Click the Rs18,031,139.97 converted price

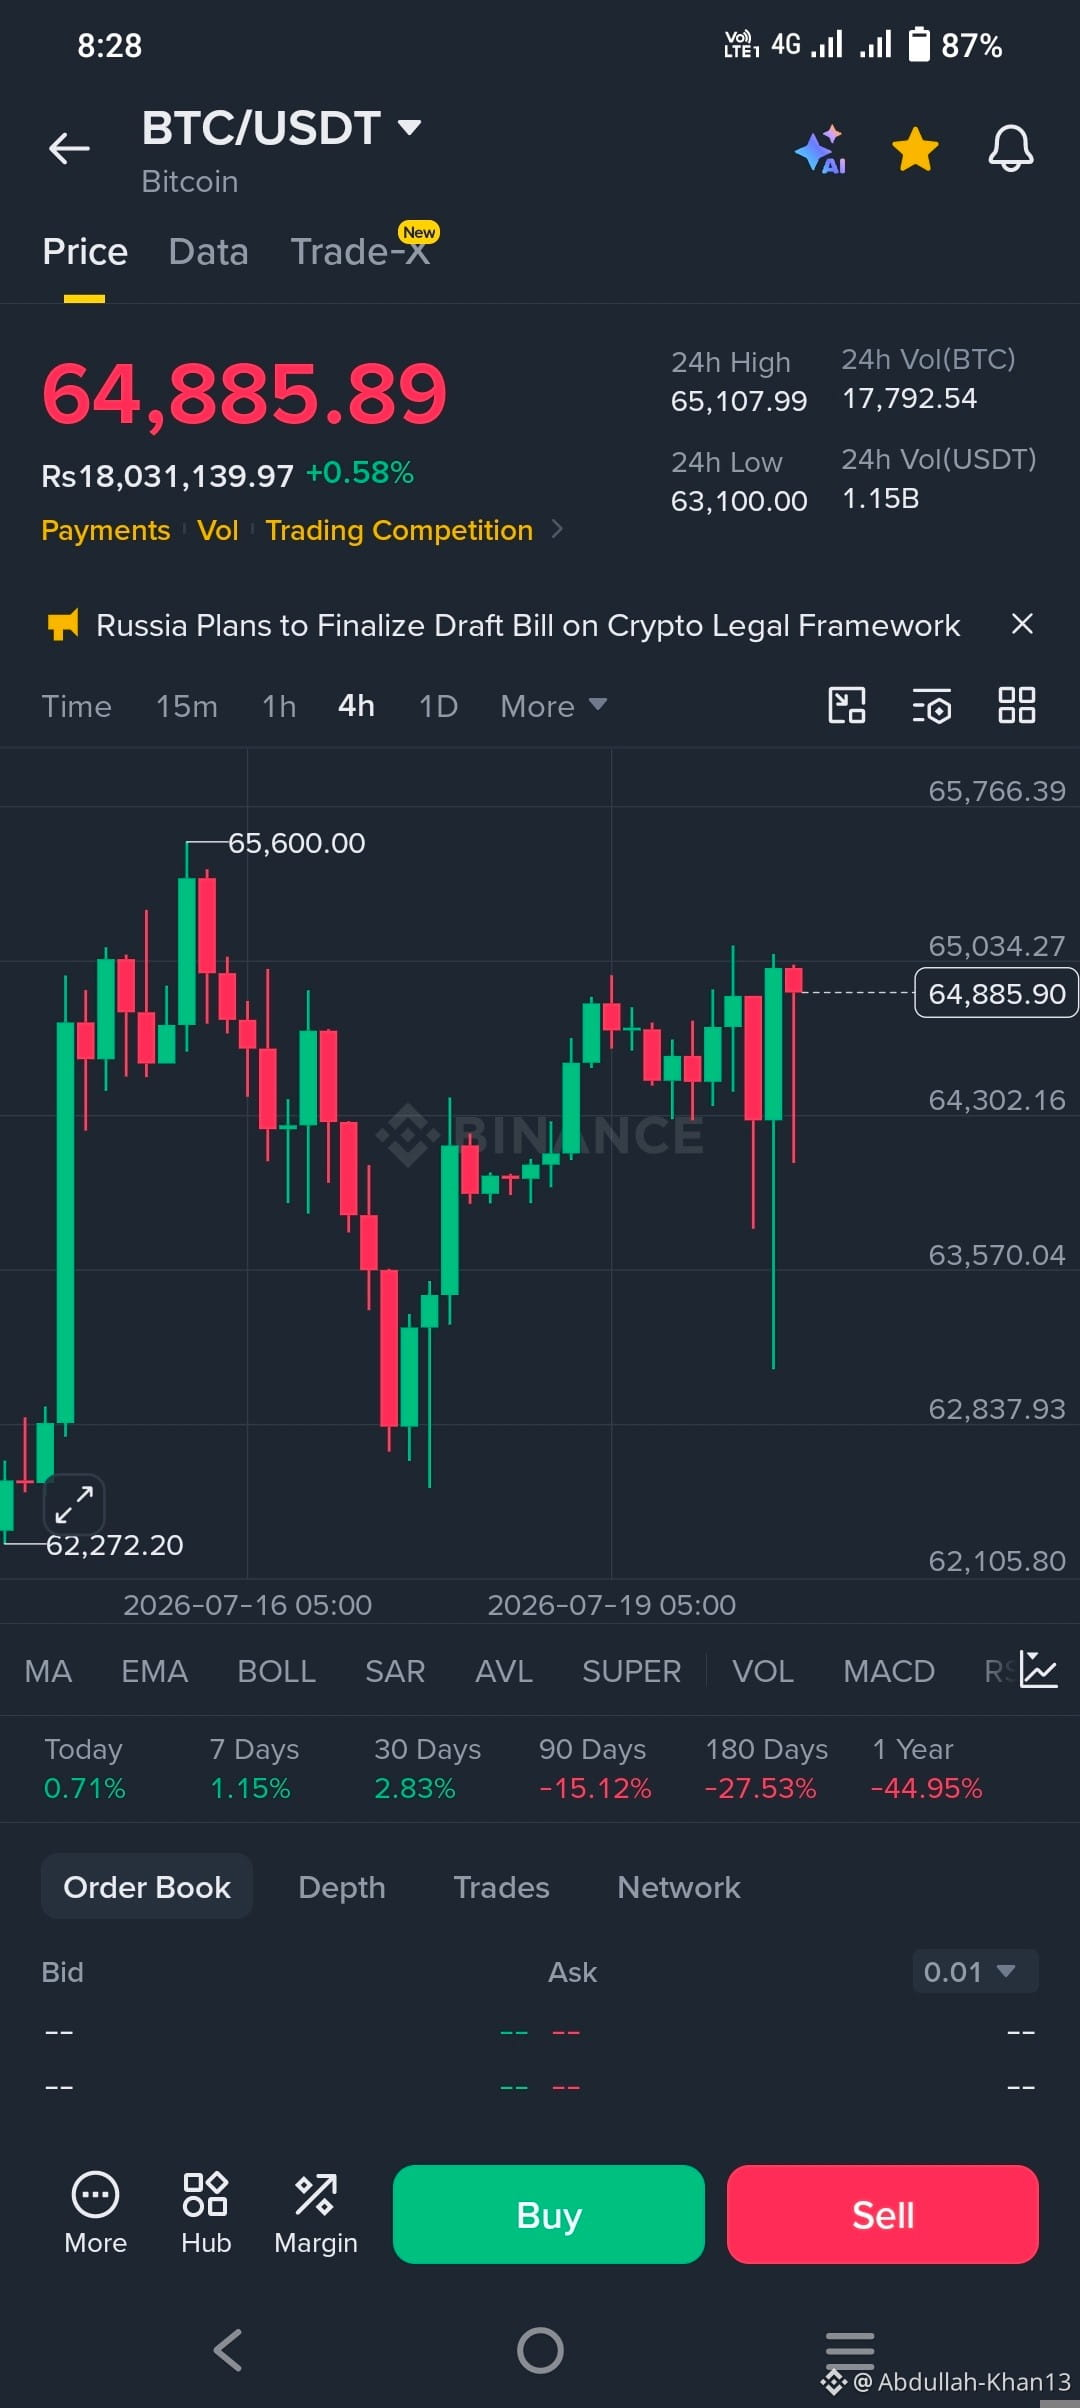[167, 476]
